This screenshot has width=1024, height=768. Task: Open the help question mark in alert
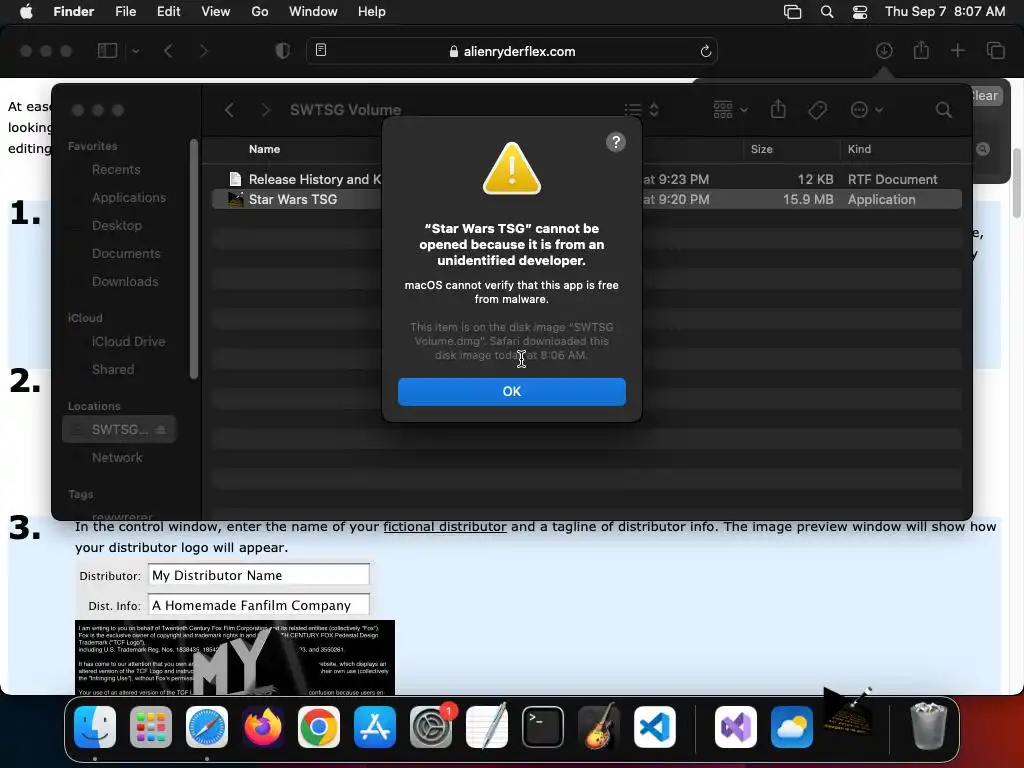(x=615, y=142)
